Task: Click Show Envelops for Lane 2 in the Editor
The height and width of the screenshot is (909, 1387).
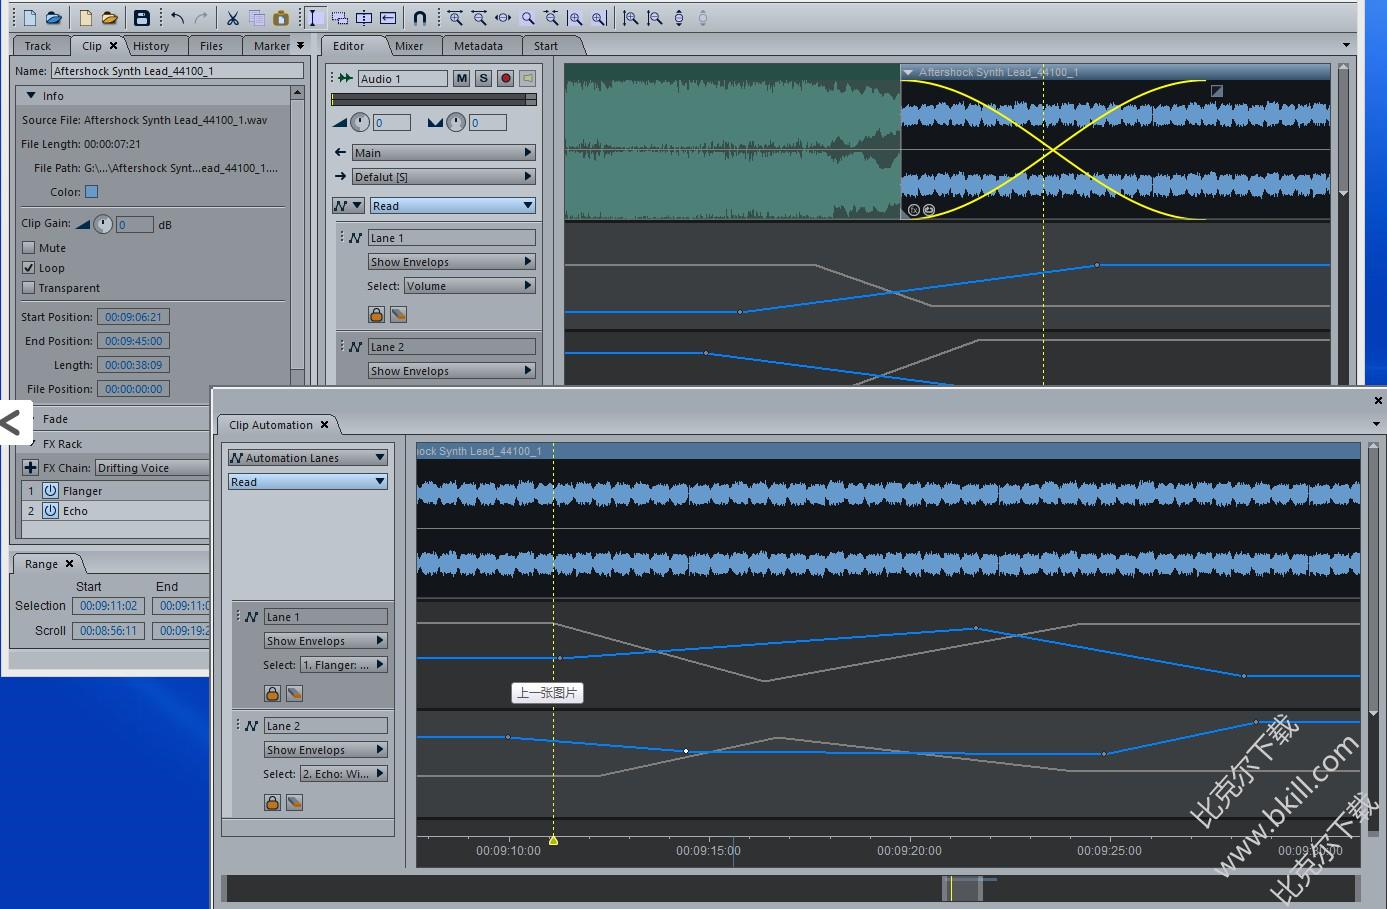Action: point(452,370)
